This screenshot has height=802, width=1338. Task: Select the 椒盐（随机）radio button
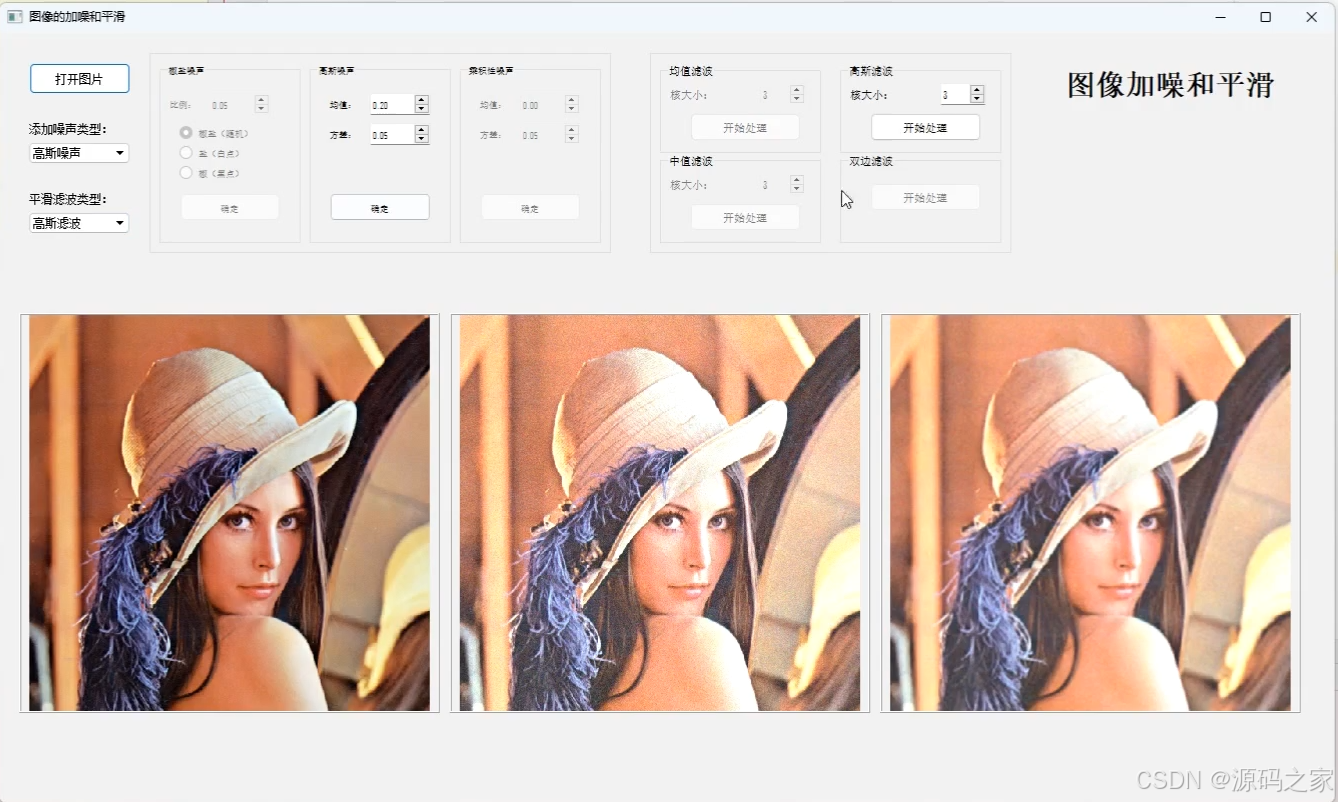186,133
